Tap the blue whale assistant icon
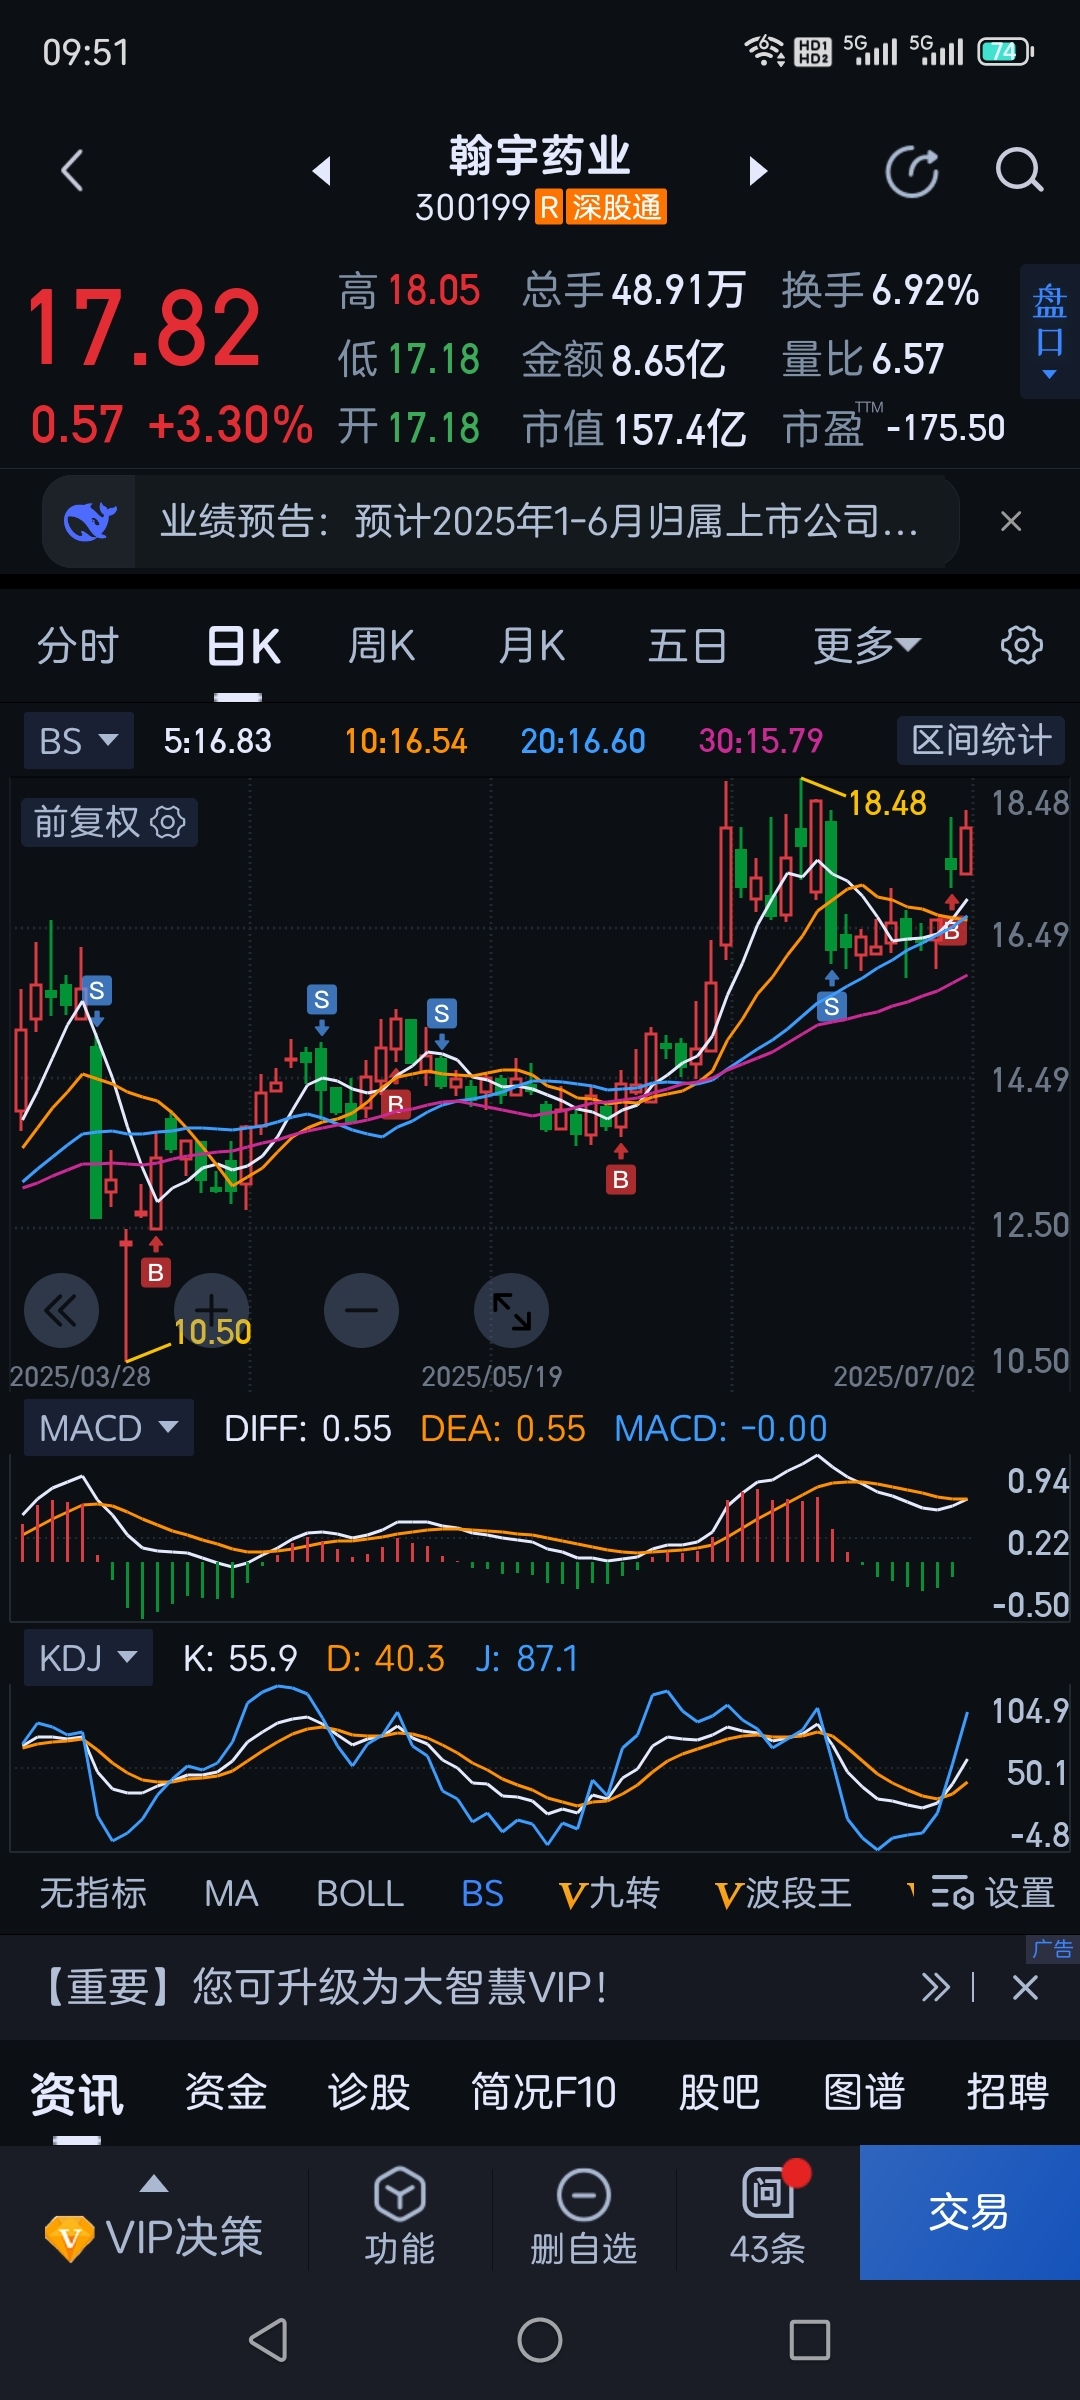This screenshot has height=2400, width=1080. [x=89, y=521]
